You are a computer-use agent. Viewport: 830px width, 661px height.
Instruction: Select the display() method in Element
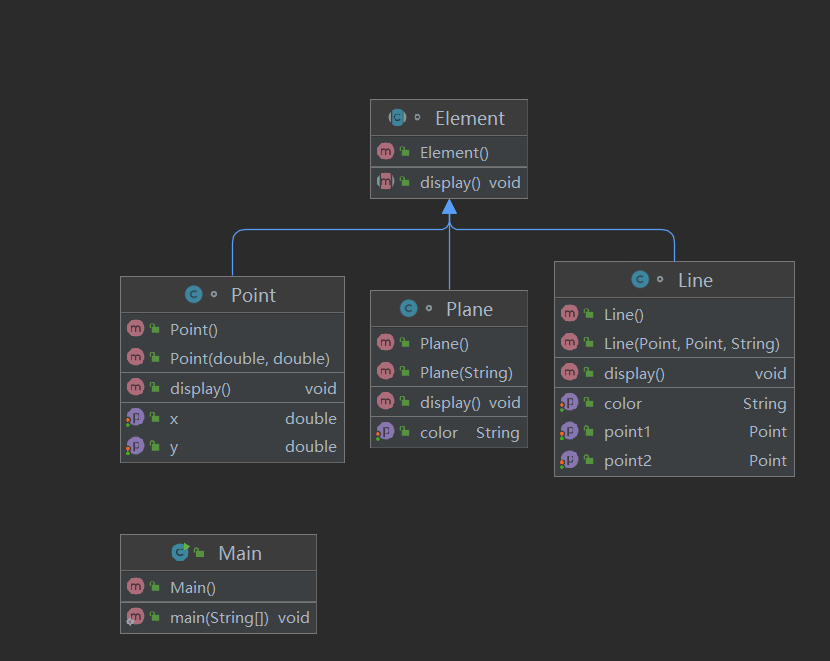pos(450,182)
